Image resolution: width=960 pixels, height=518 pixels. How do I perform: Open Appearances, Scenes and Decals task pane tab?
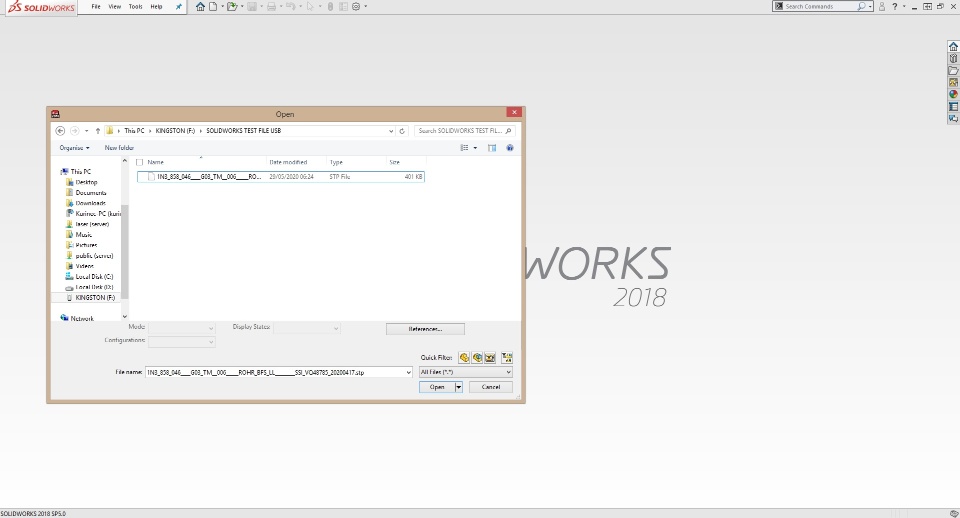(x=953, y=94)
